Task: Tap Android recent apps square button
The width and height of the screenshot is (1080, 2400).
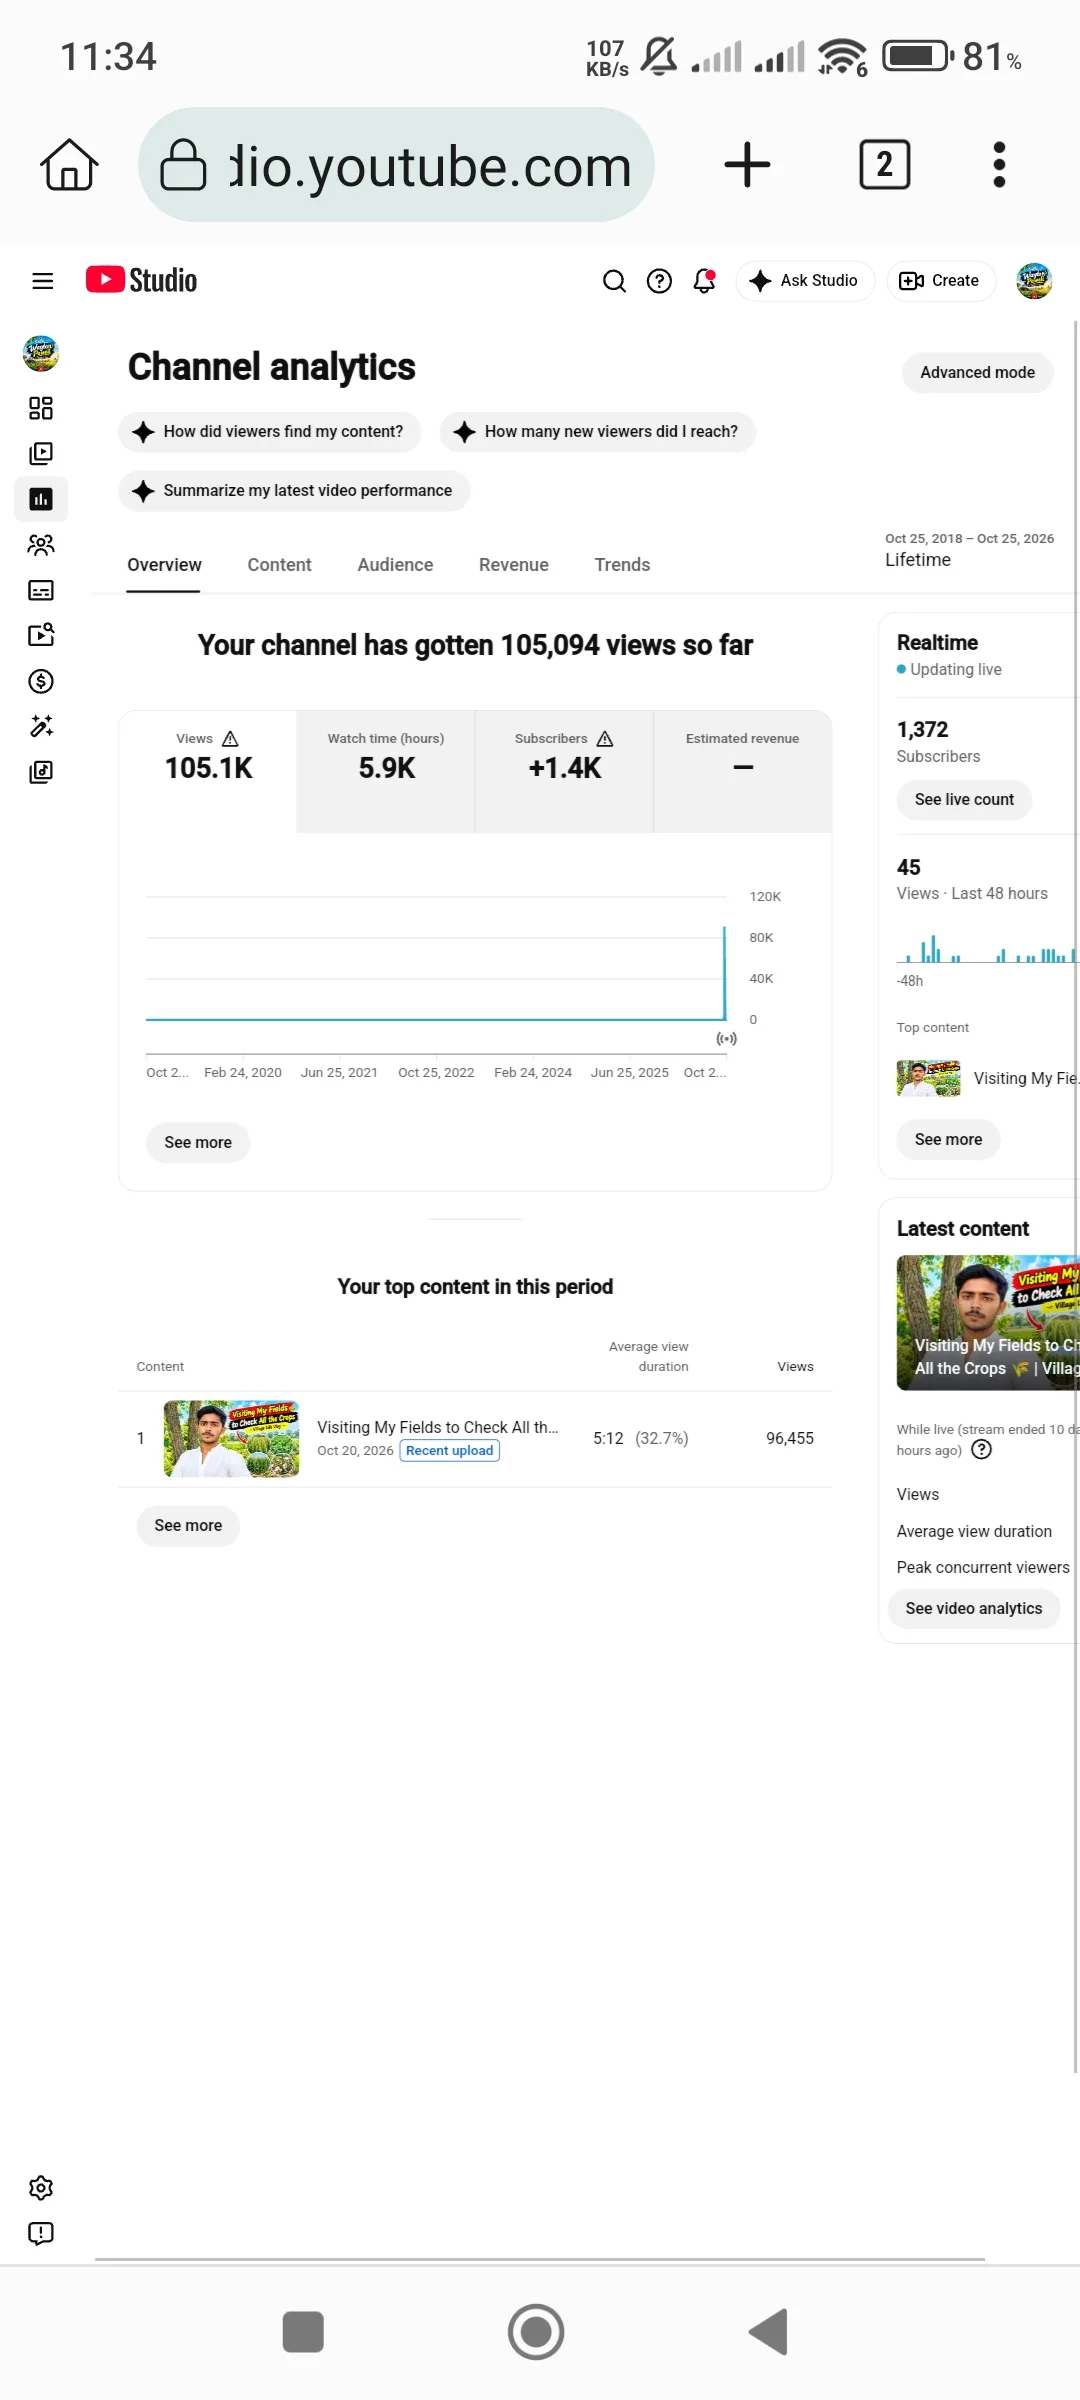Action: tap(303, 2332)
